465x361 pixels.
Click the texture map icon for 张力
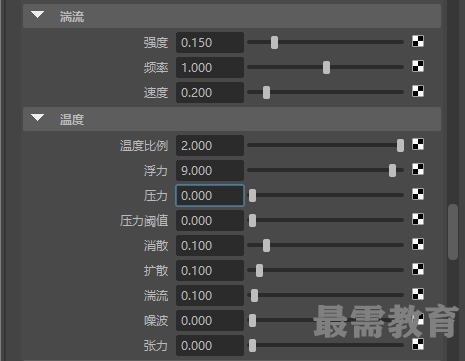click(418, 344)
